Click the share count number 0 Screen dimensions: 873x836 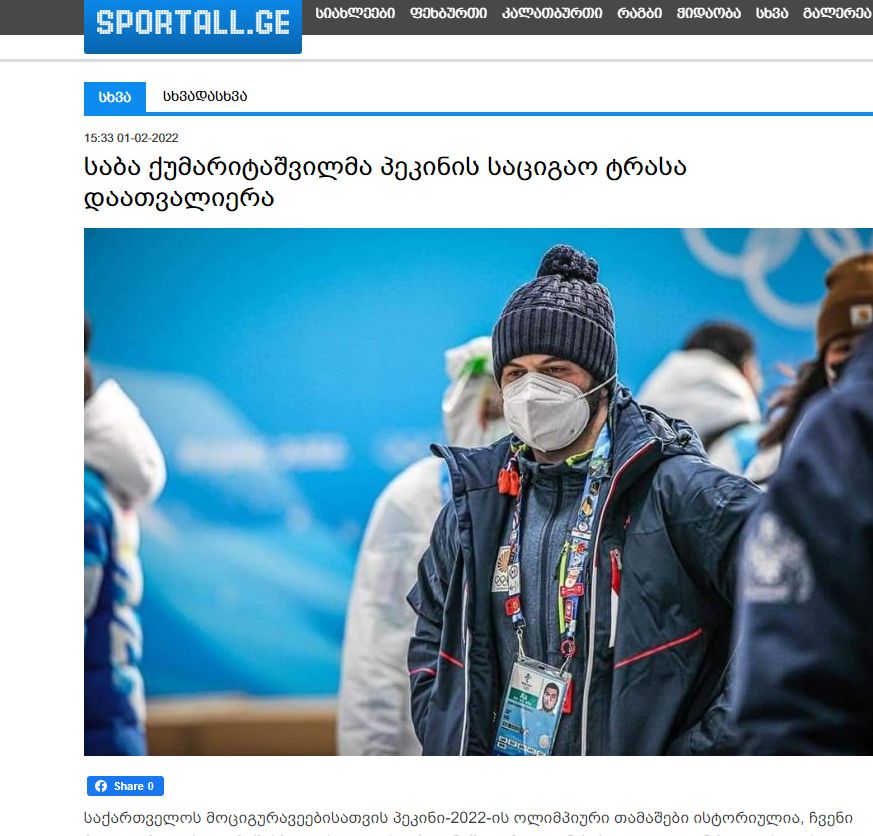pyautogui.click(x=150, y=786)
